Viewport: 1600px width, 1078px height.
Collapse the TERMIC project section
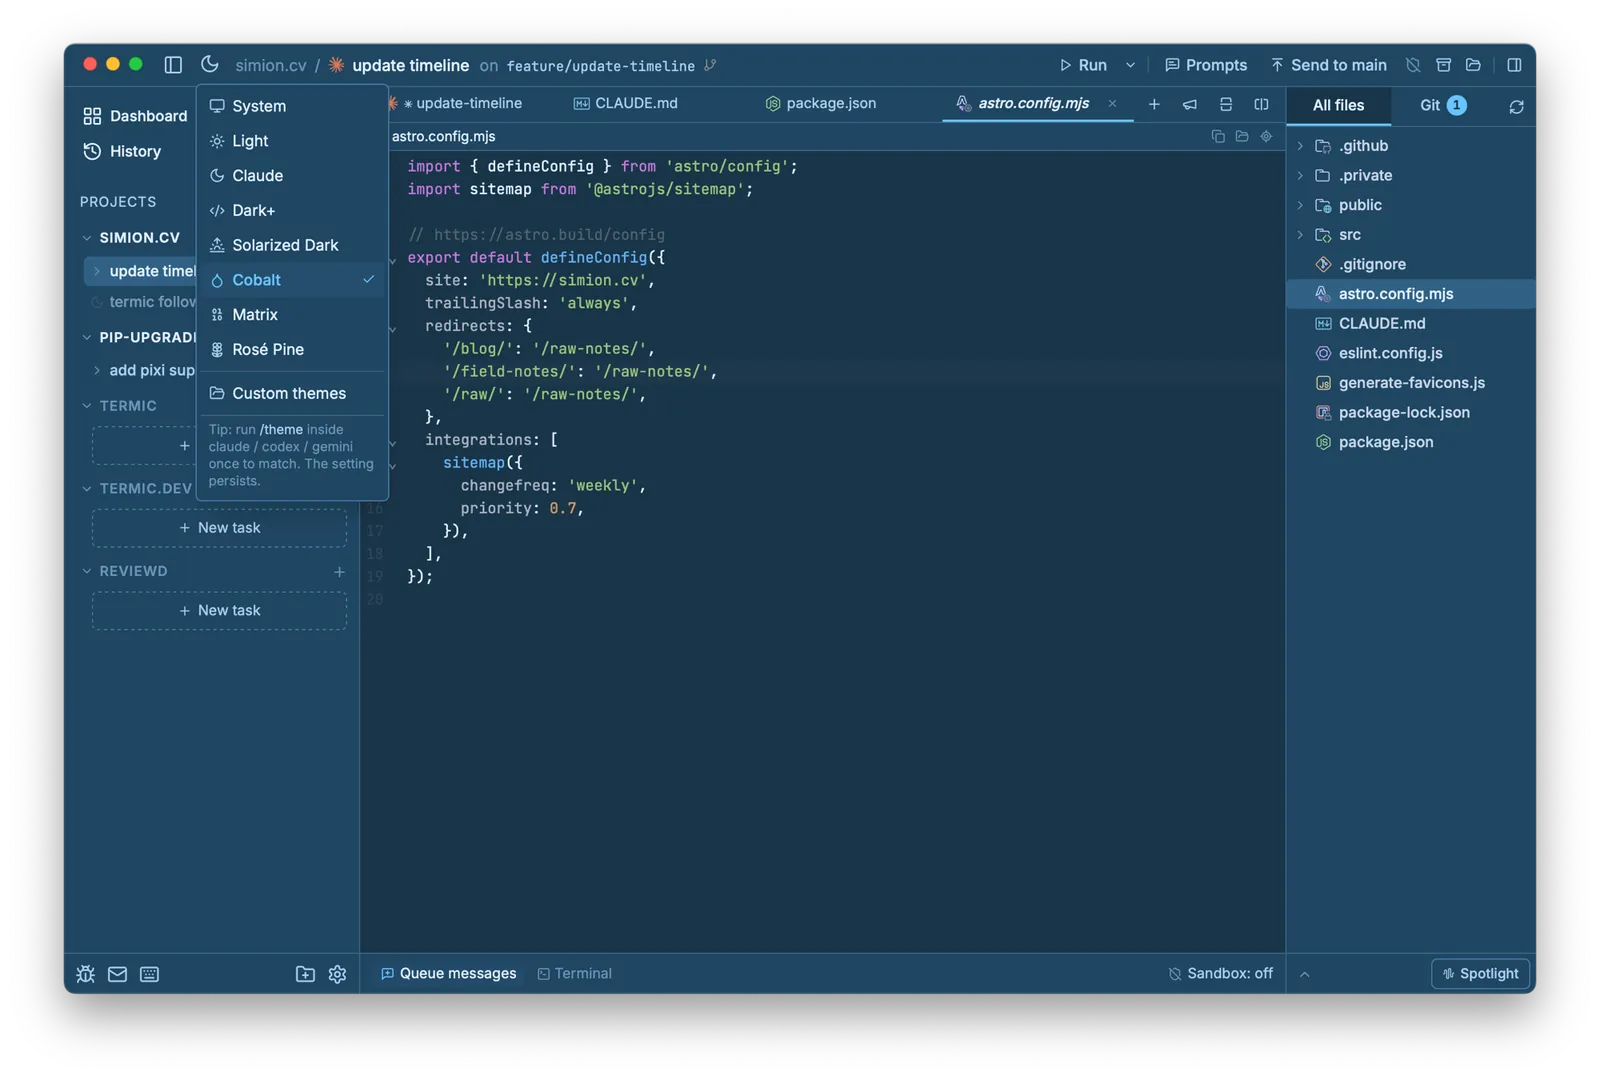[87, 406]
